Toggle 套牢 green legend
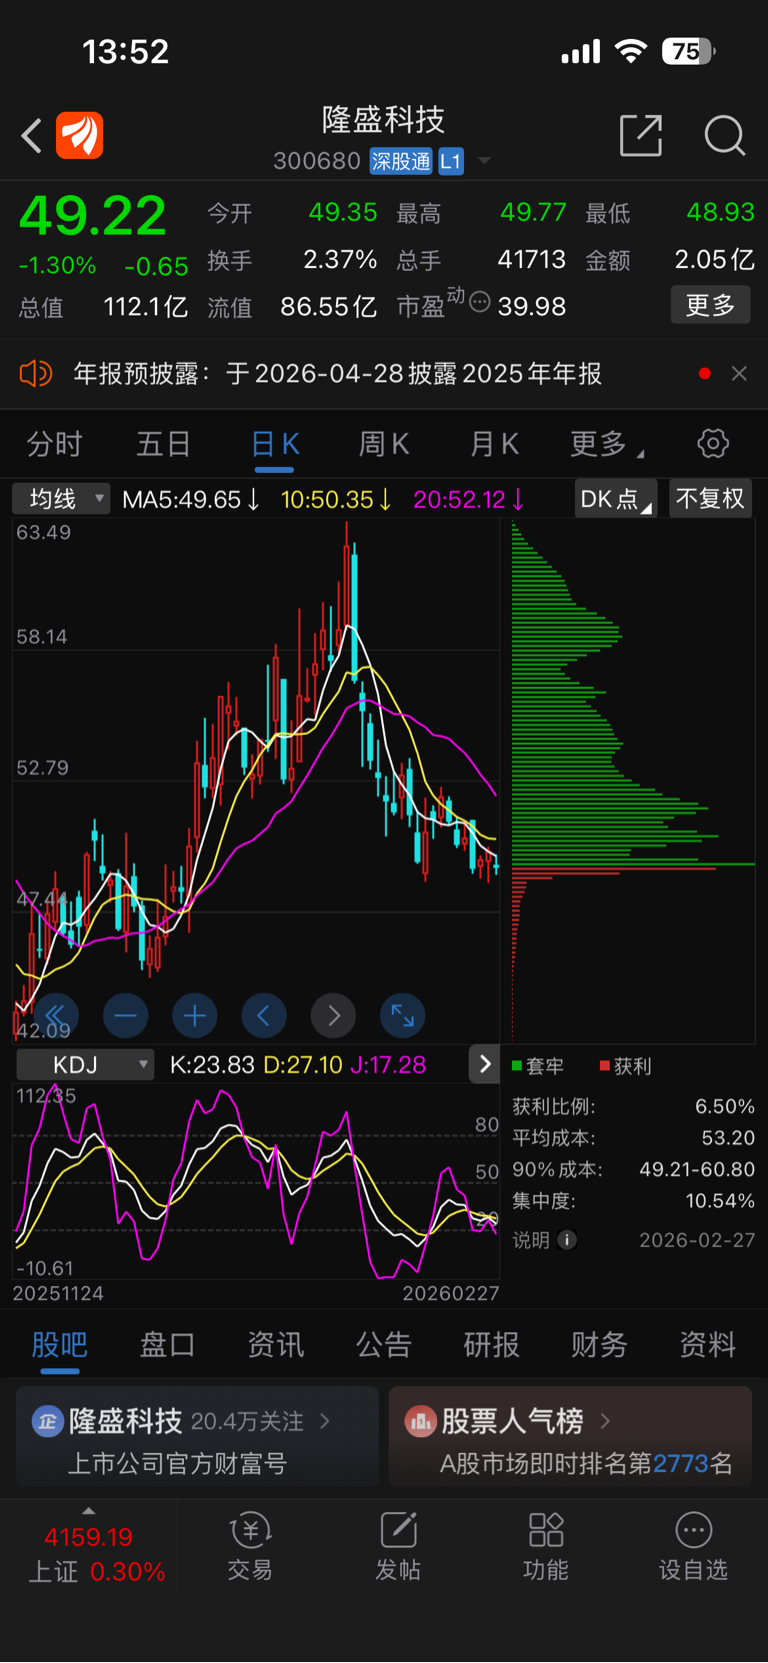The width and height of the screenshot is (768, 1663). pyautogui.click(x=538, y=1066)
